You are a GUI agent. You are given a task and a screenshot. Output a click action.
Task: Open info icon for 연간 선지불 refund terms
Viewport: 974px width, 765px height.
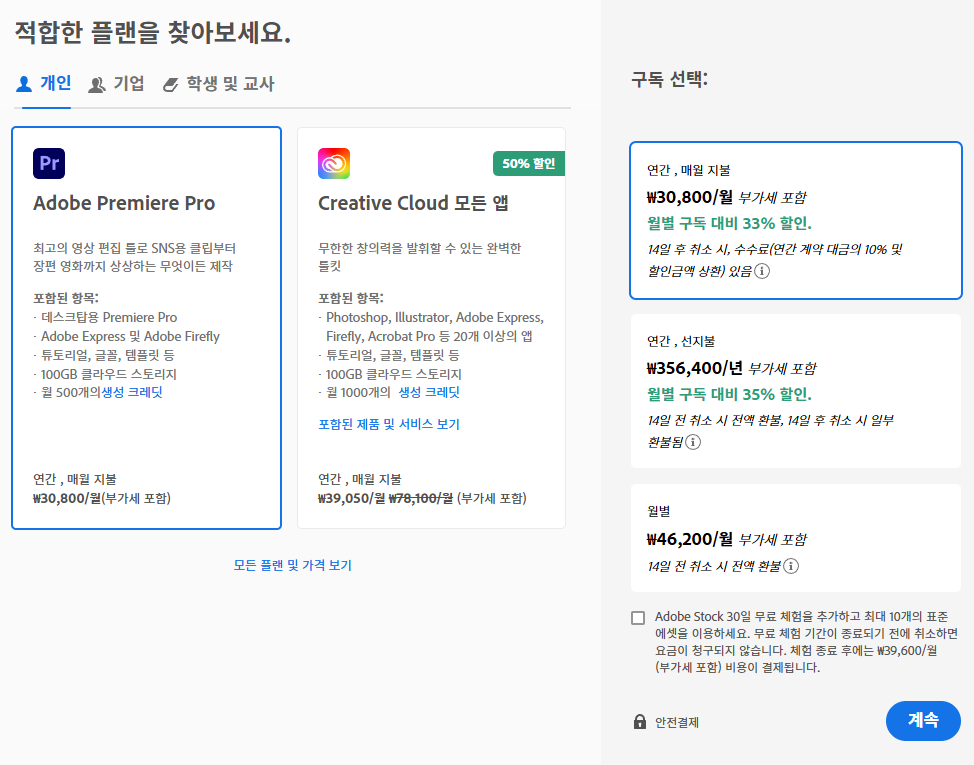[693, 441]
